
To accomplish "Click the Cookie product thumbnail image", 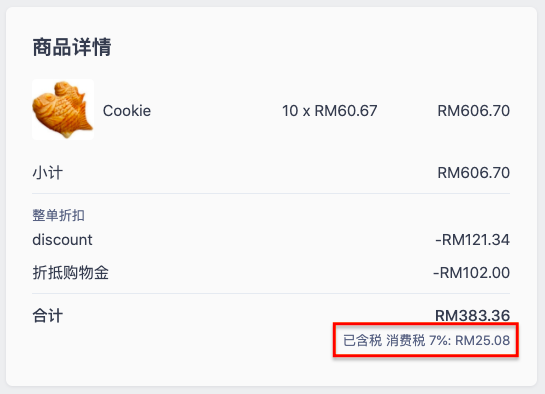I will click(63, 109).
